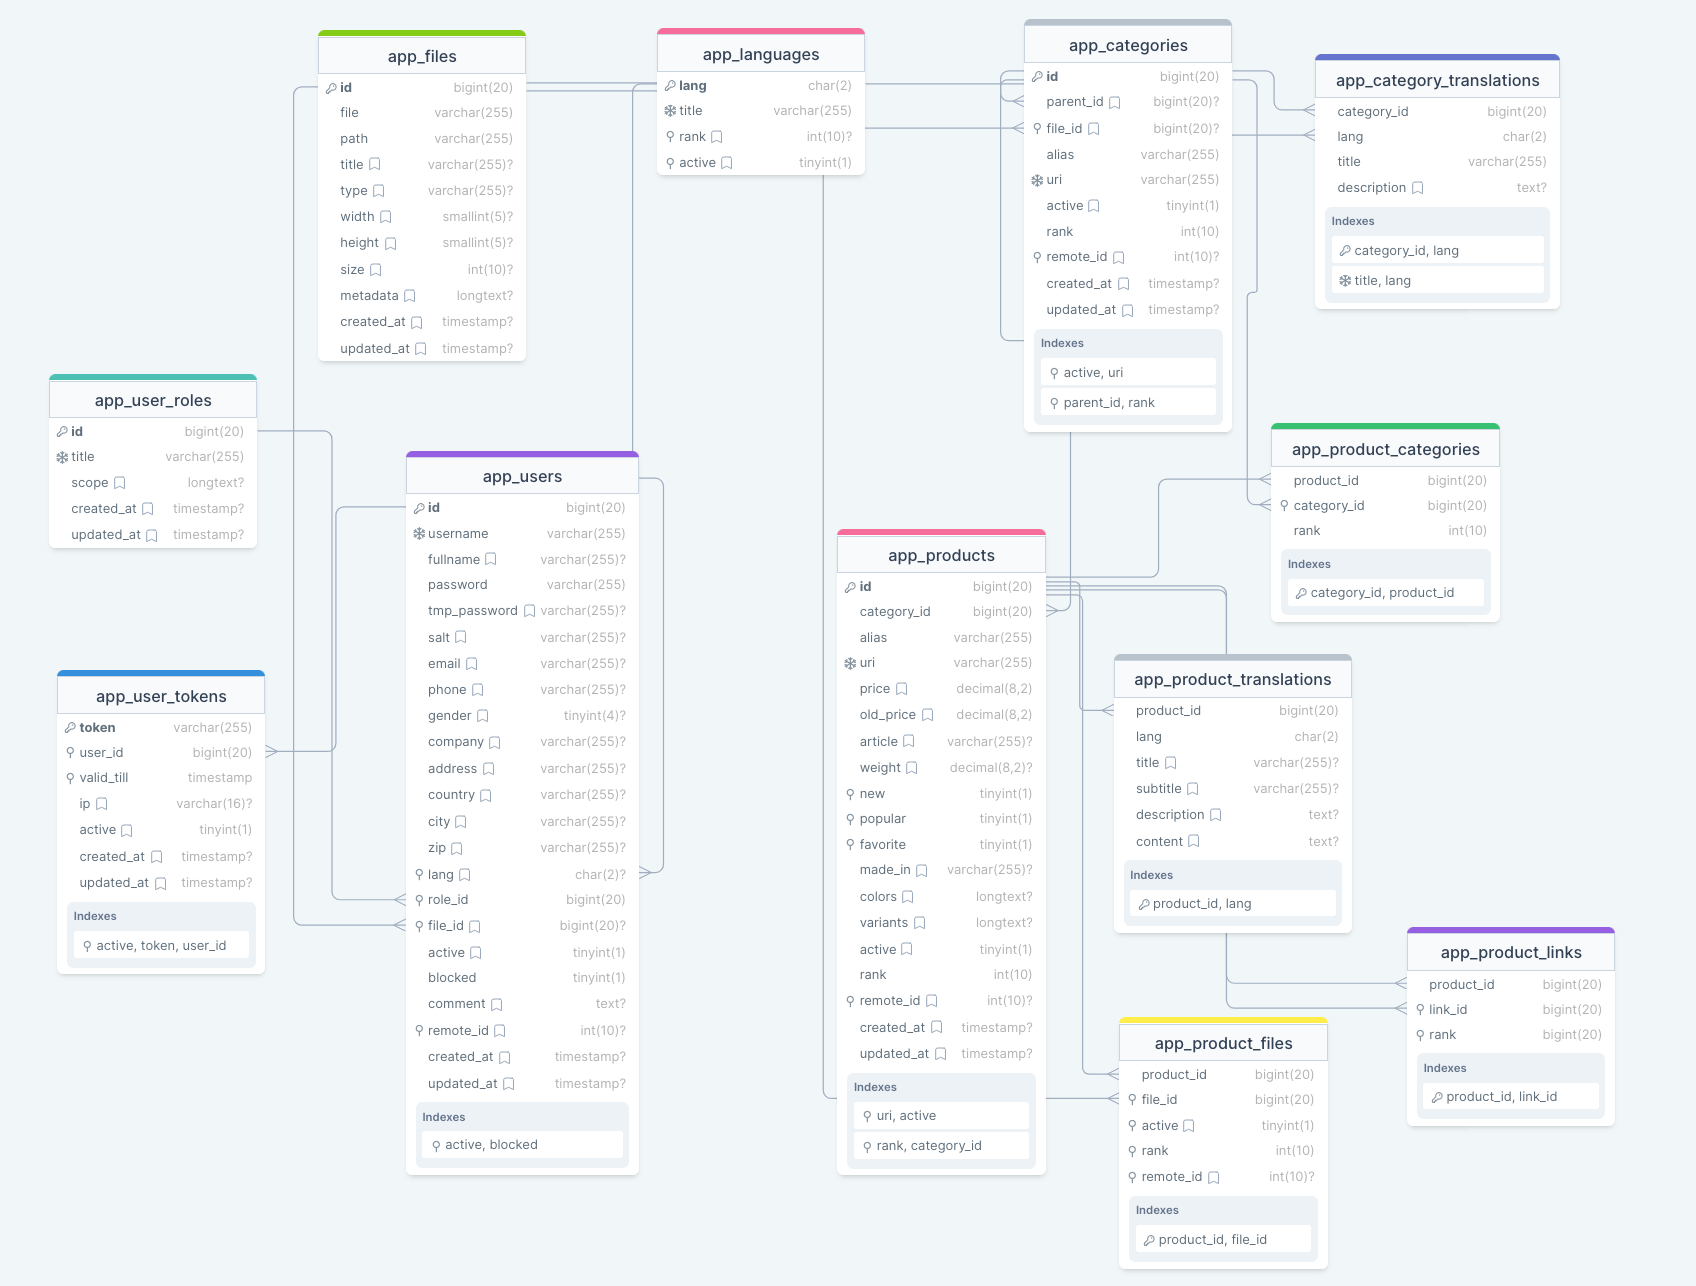Image resolution: width=1696 pixels, height=1286 pixels.
Task: Click the key icon in 'category_id, lang' index
Action: 1345,251
